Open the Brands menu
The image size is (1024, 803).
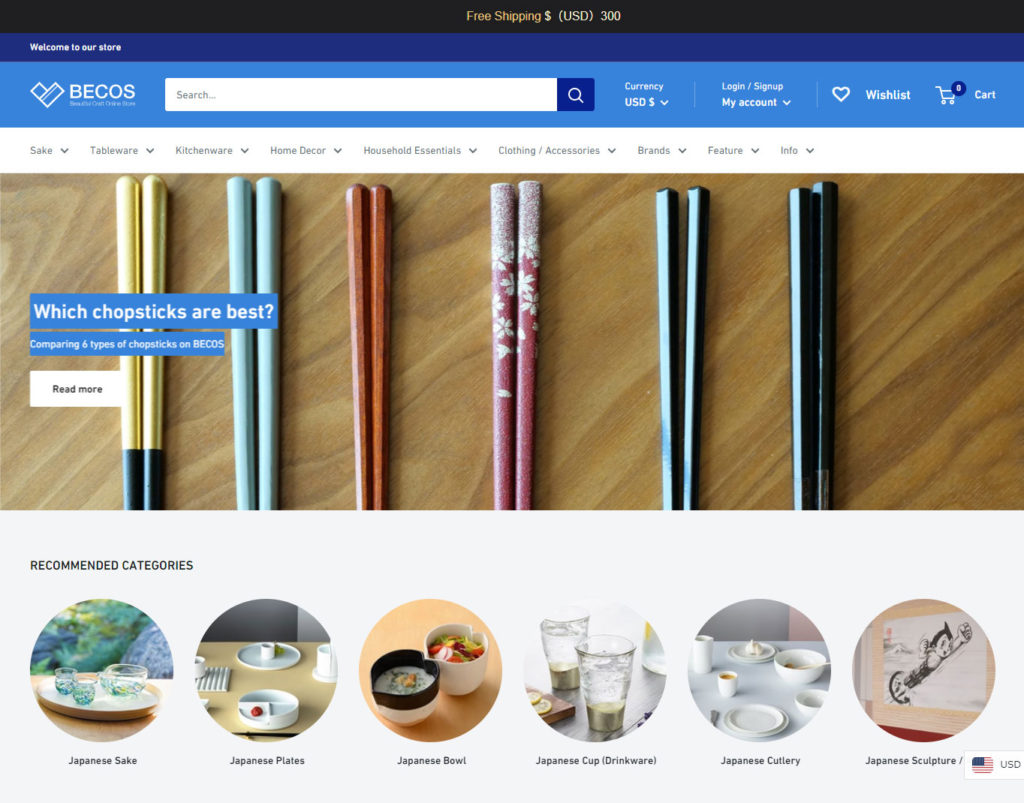[662, 151]
